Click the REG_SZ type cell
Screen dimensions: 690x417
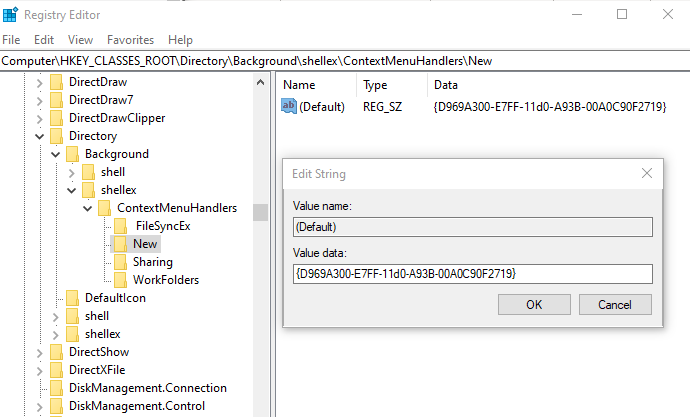(x=382, y=106)
